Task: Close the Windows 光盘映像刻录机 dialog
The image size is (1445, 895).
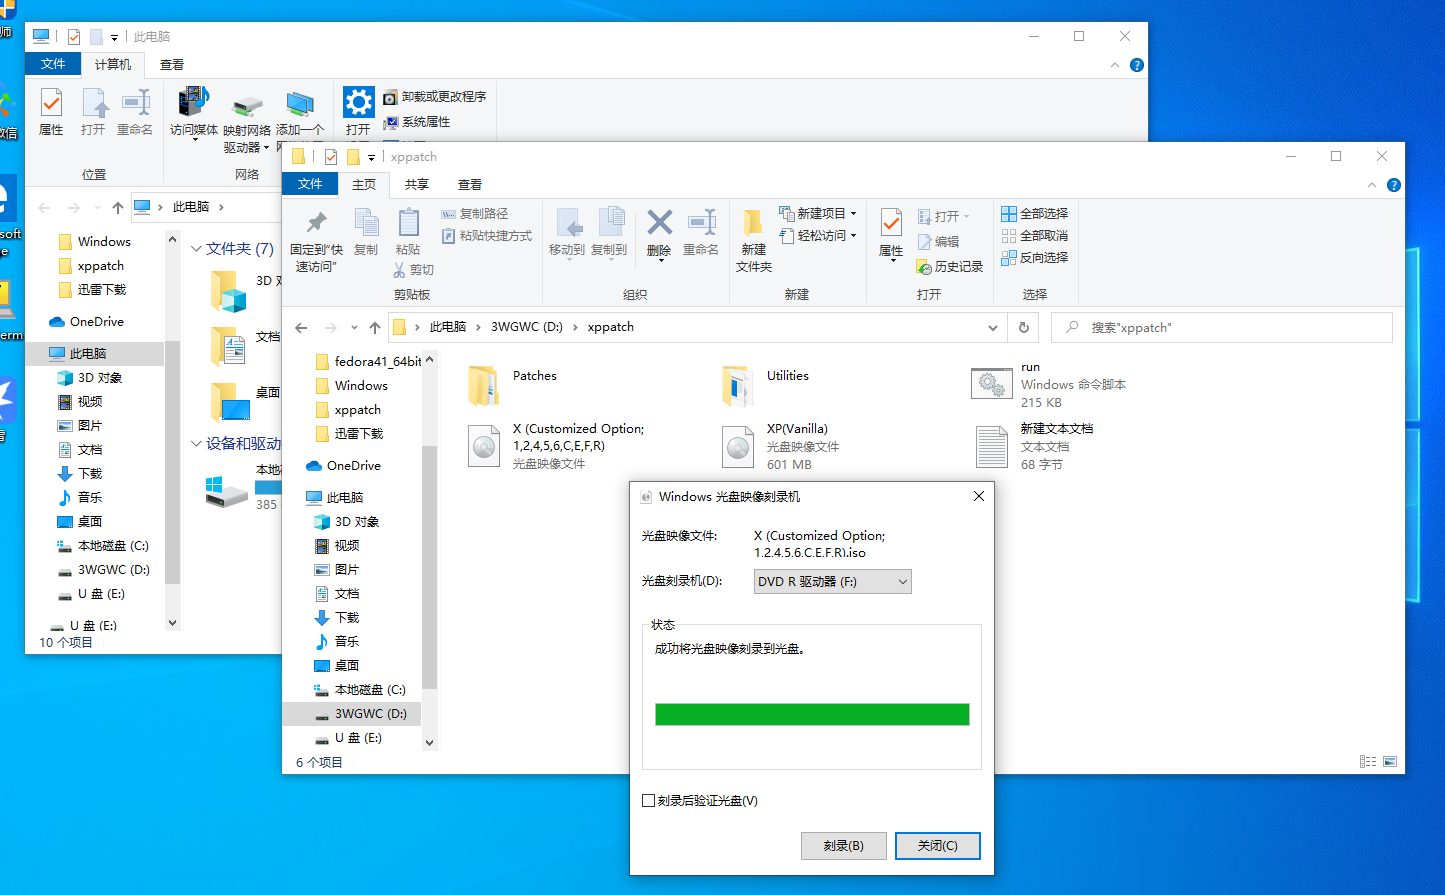Action: (x=978, y=496)
